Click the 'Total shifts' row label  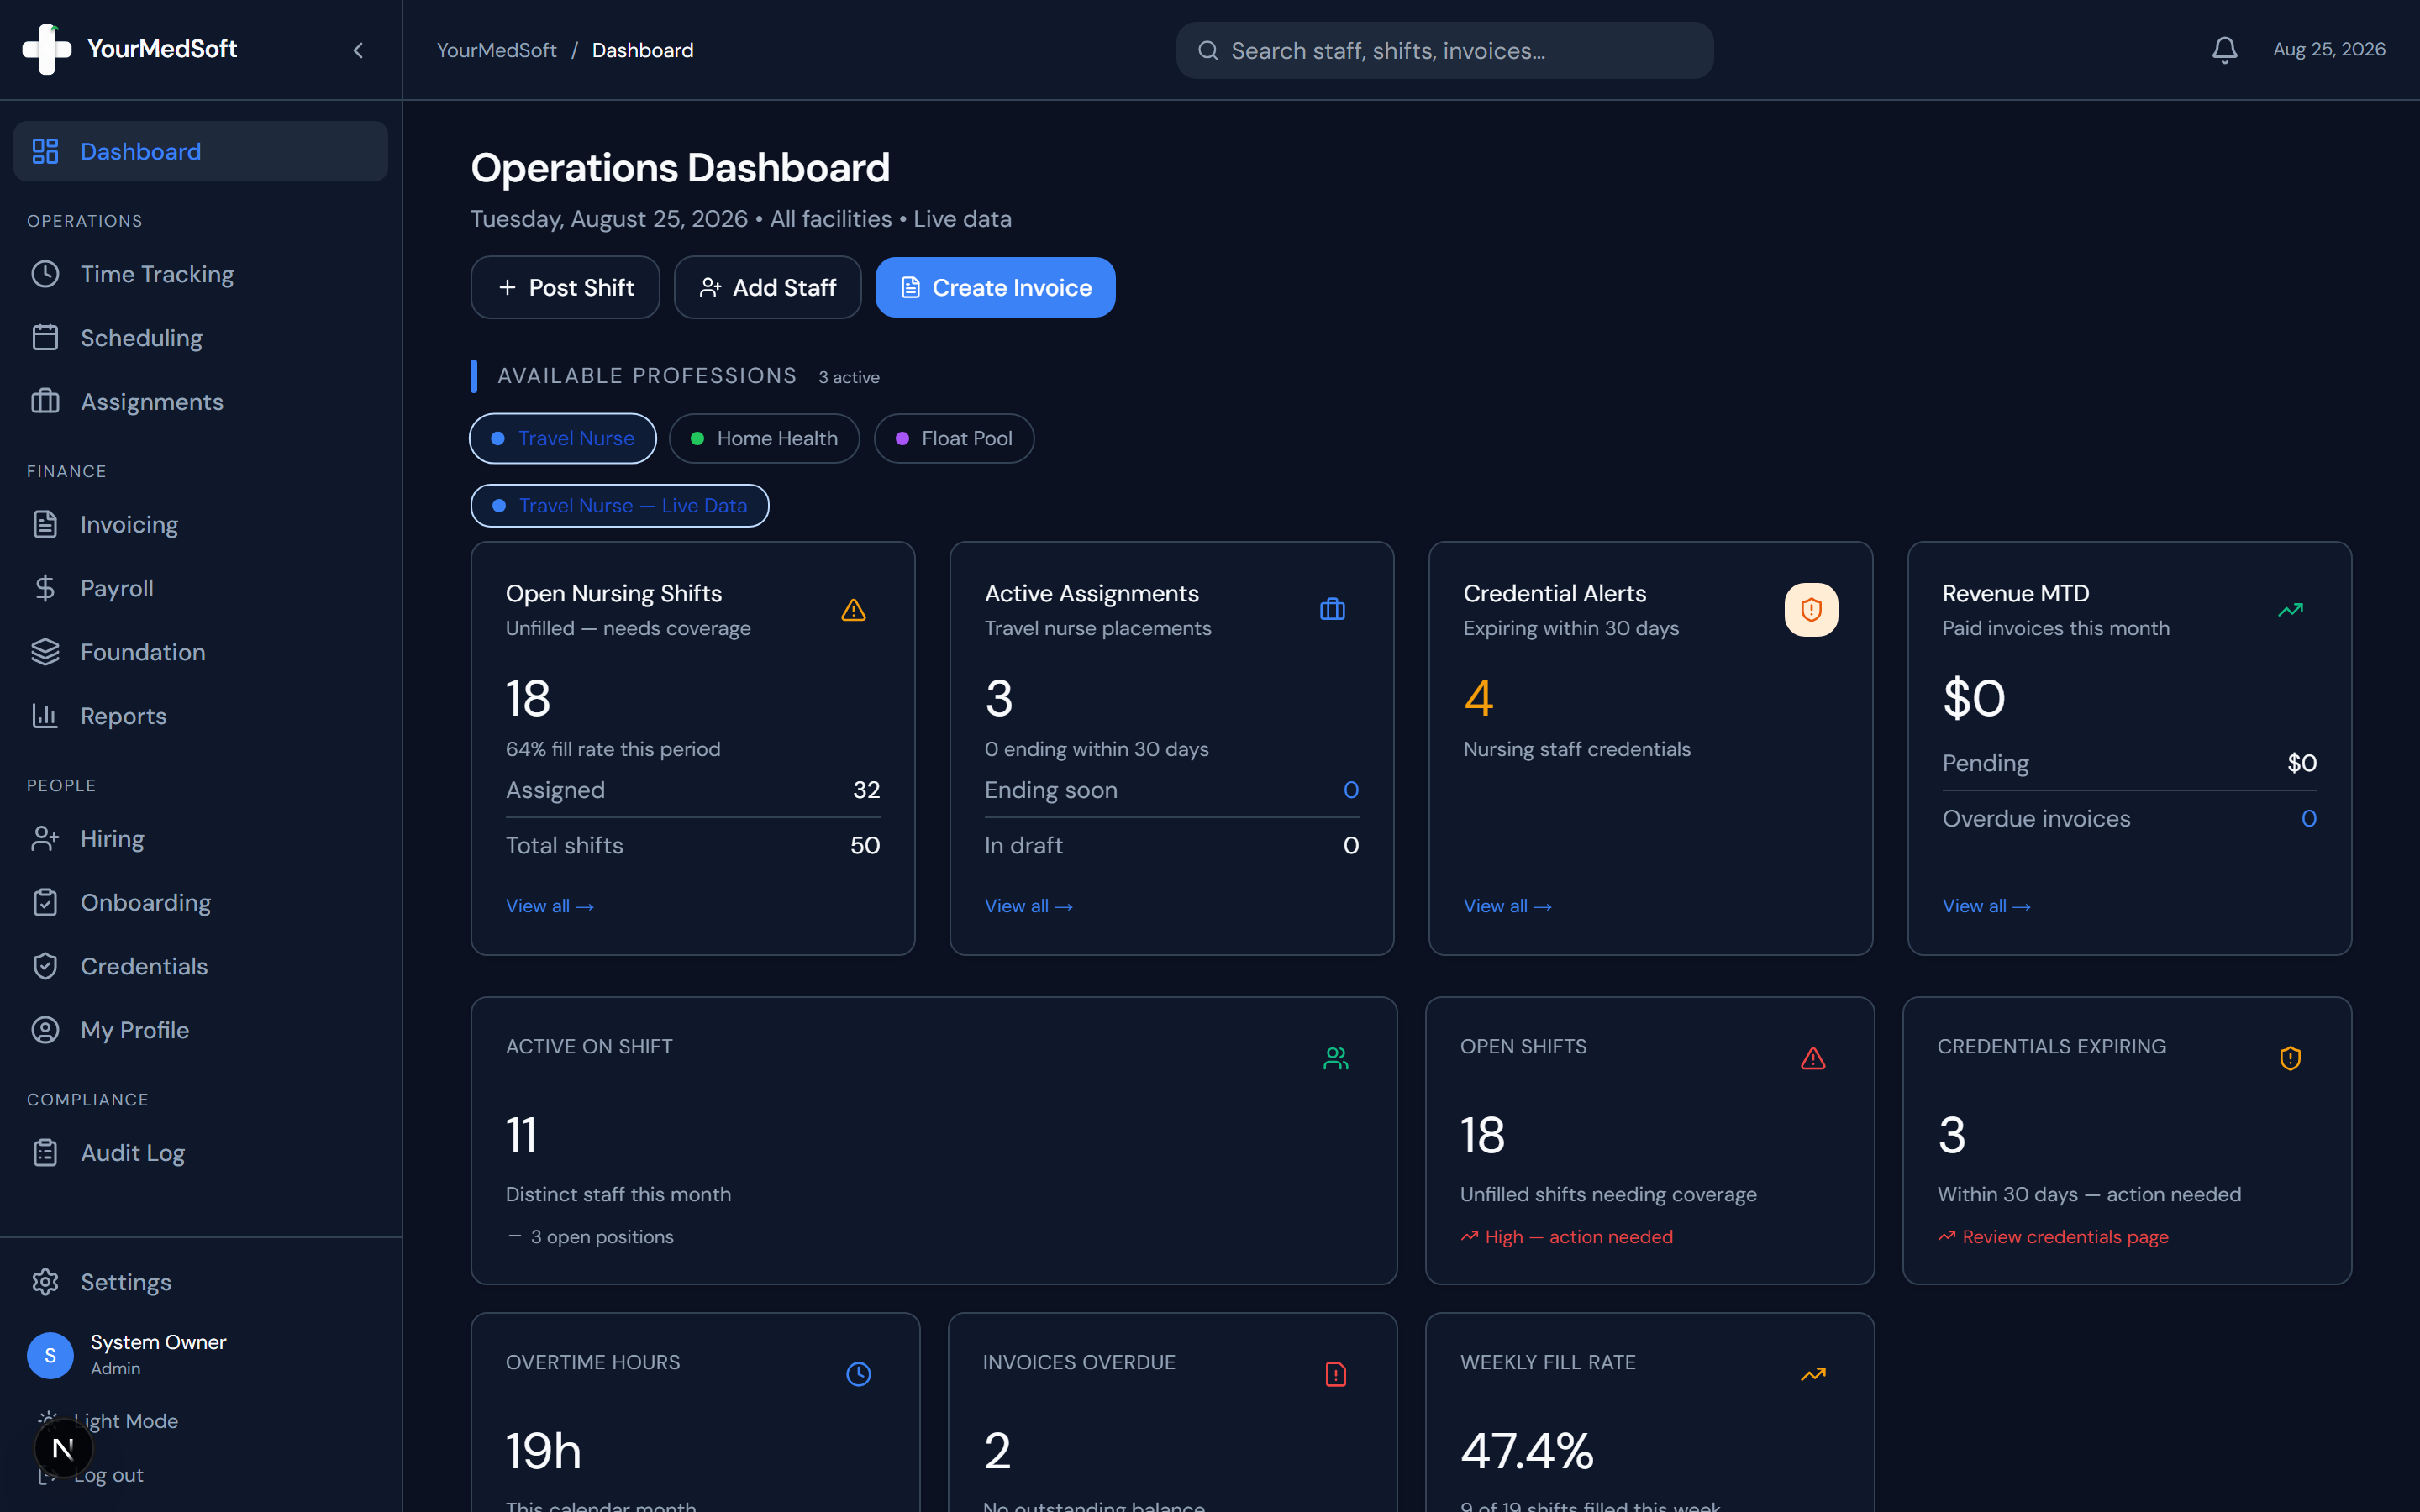point(564,846)
